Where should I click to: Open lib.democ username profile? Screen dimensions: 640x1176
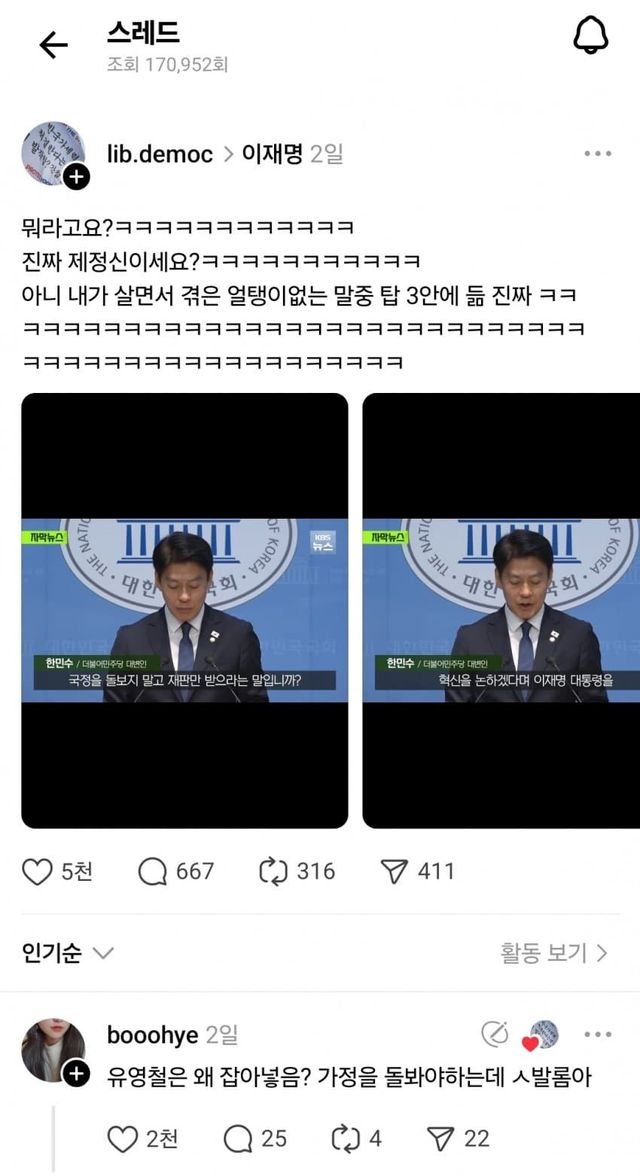(161, 154)
